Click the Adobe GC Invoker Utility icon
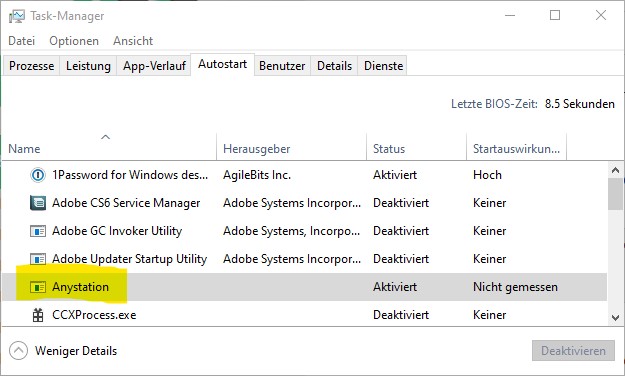The image size is (625, 376). 38,231
